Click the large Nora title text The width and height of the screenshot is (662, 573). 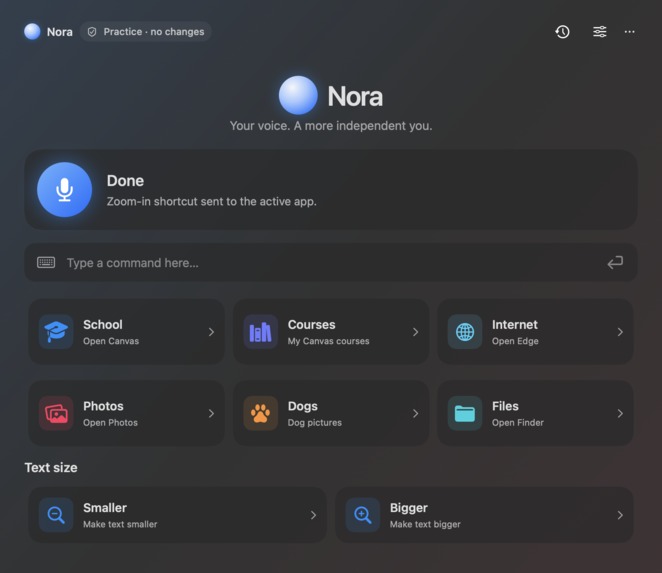pos(355,96)
